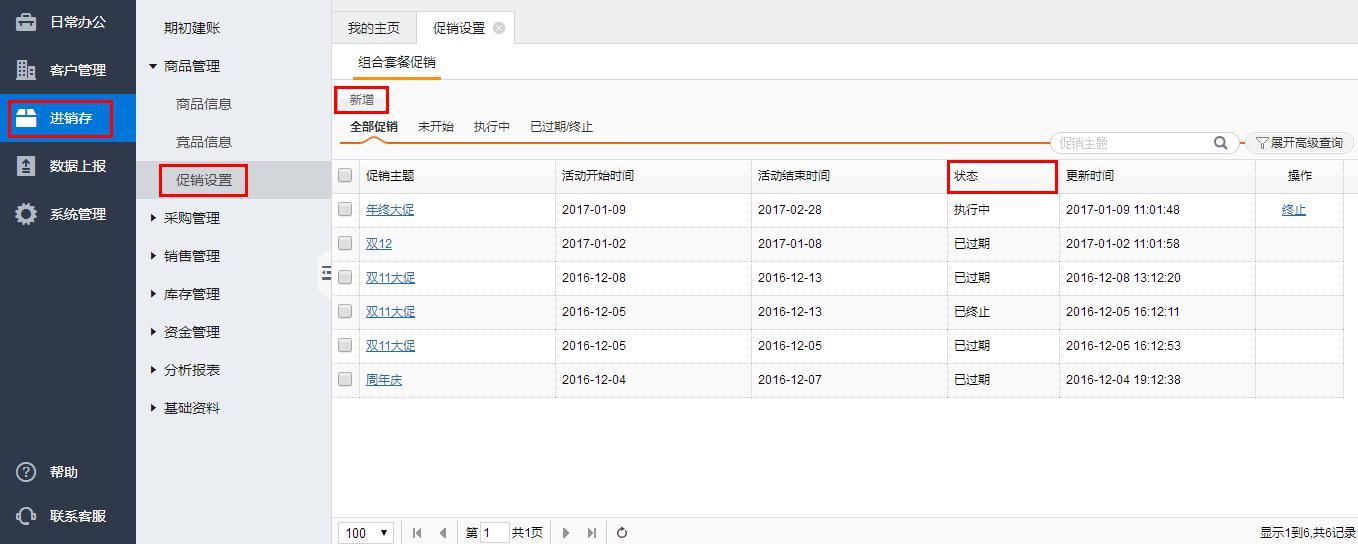Expand the 库存管理 menu section
The image size is (1358, 544).
[x=153, y=294]
